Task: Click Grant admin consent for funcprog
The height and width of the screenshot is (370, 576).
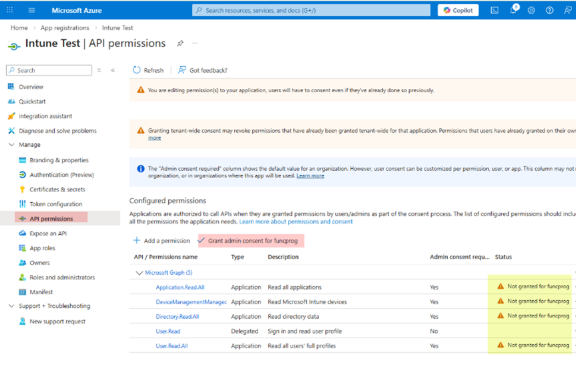Action: click(251, 241)
